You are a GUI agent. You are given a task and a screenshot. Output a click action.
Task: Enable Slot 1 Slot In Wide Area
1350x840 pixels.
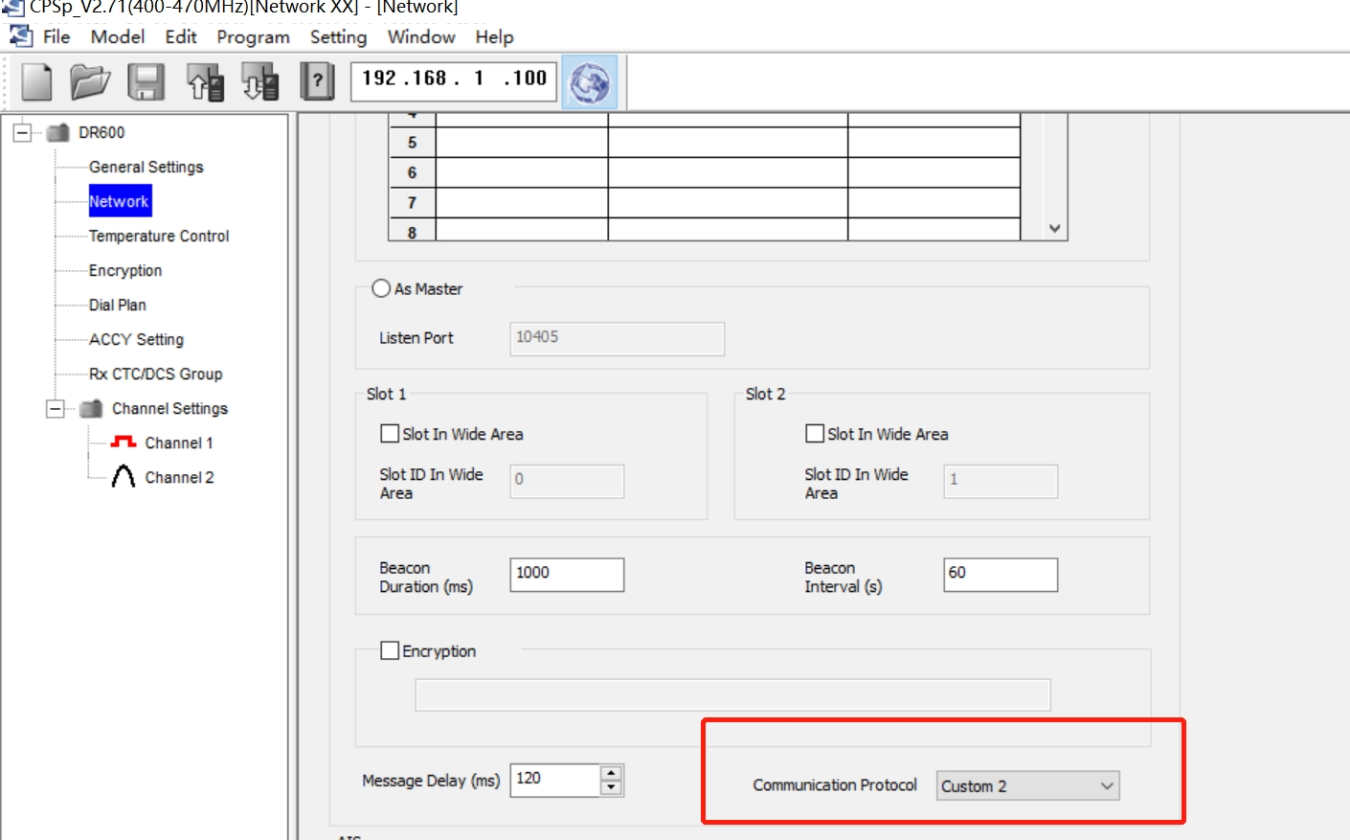pyautogui.click(x=390, y=434)
